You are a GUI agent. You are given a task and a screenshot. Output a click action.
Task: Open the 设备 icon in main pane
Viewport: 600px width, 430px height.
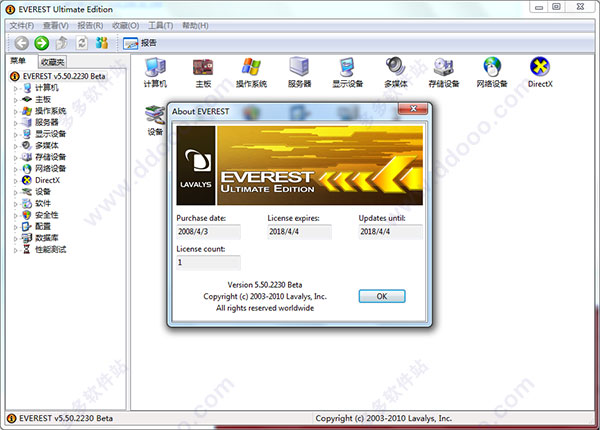click(155, 120)
